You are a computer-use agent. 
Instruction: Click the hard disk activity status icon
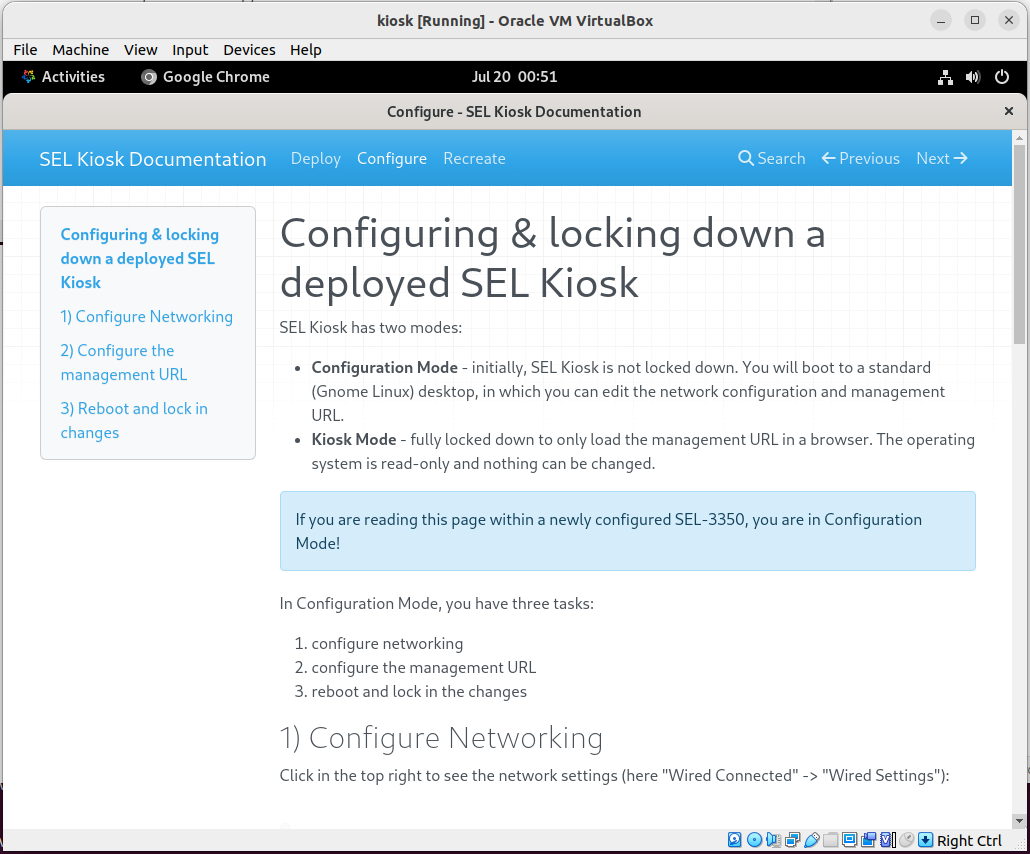coord(734,840)
